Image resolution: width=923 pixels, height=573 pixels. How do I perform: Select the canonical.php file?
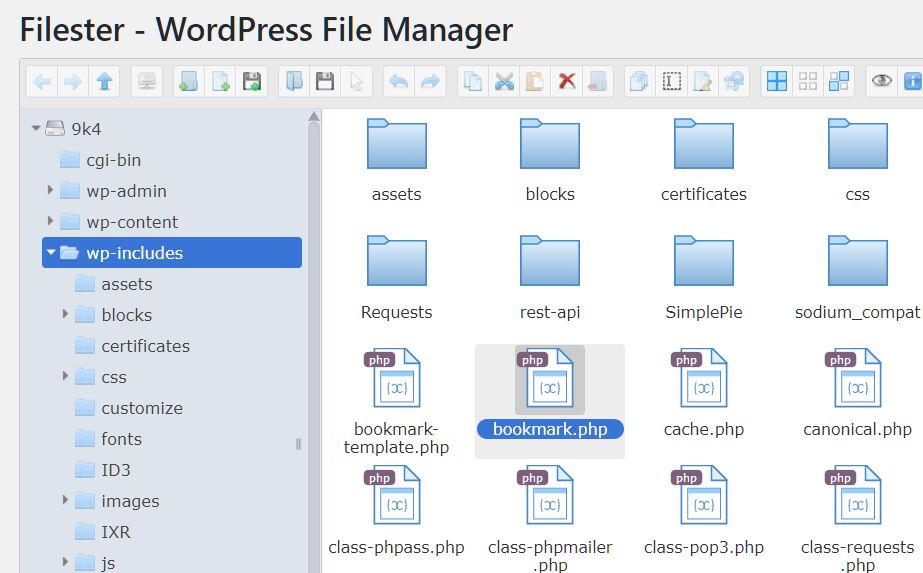(858, 393)
